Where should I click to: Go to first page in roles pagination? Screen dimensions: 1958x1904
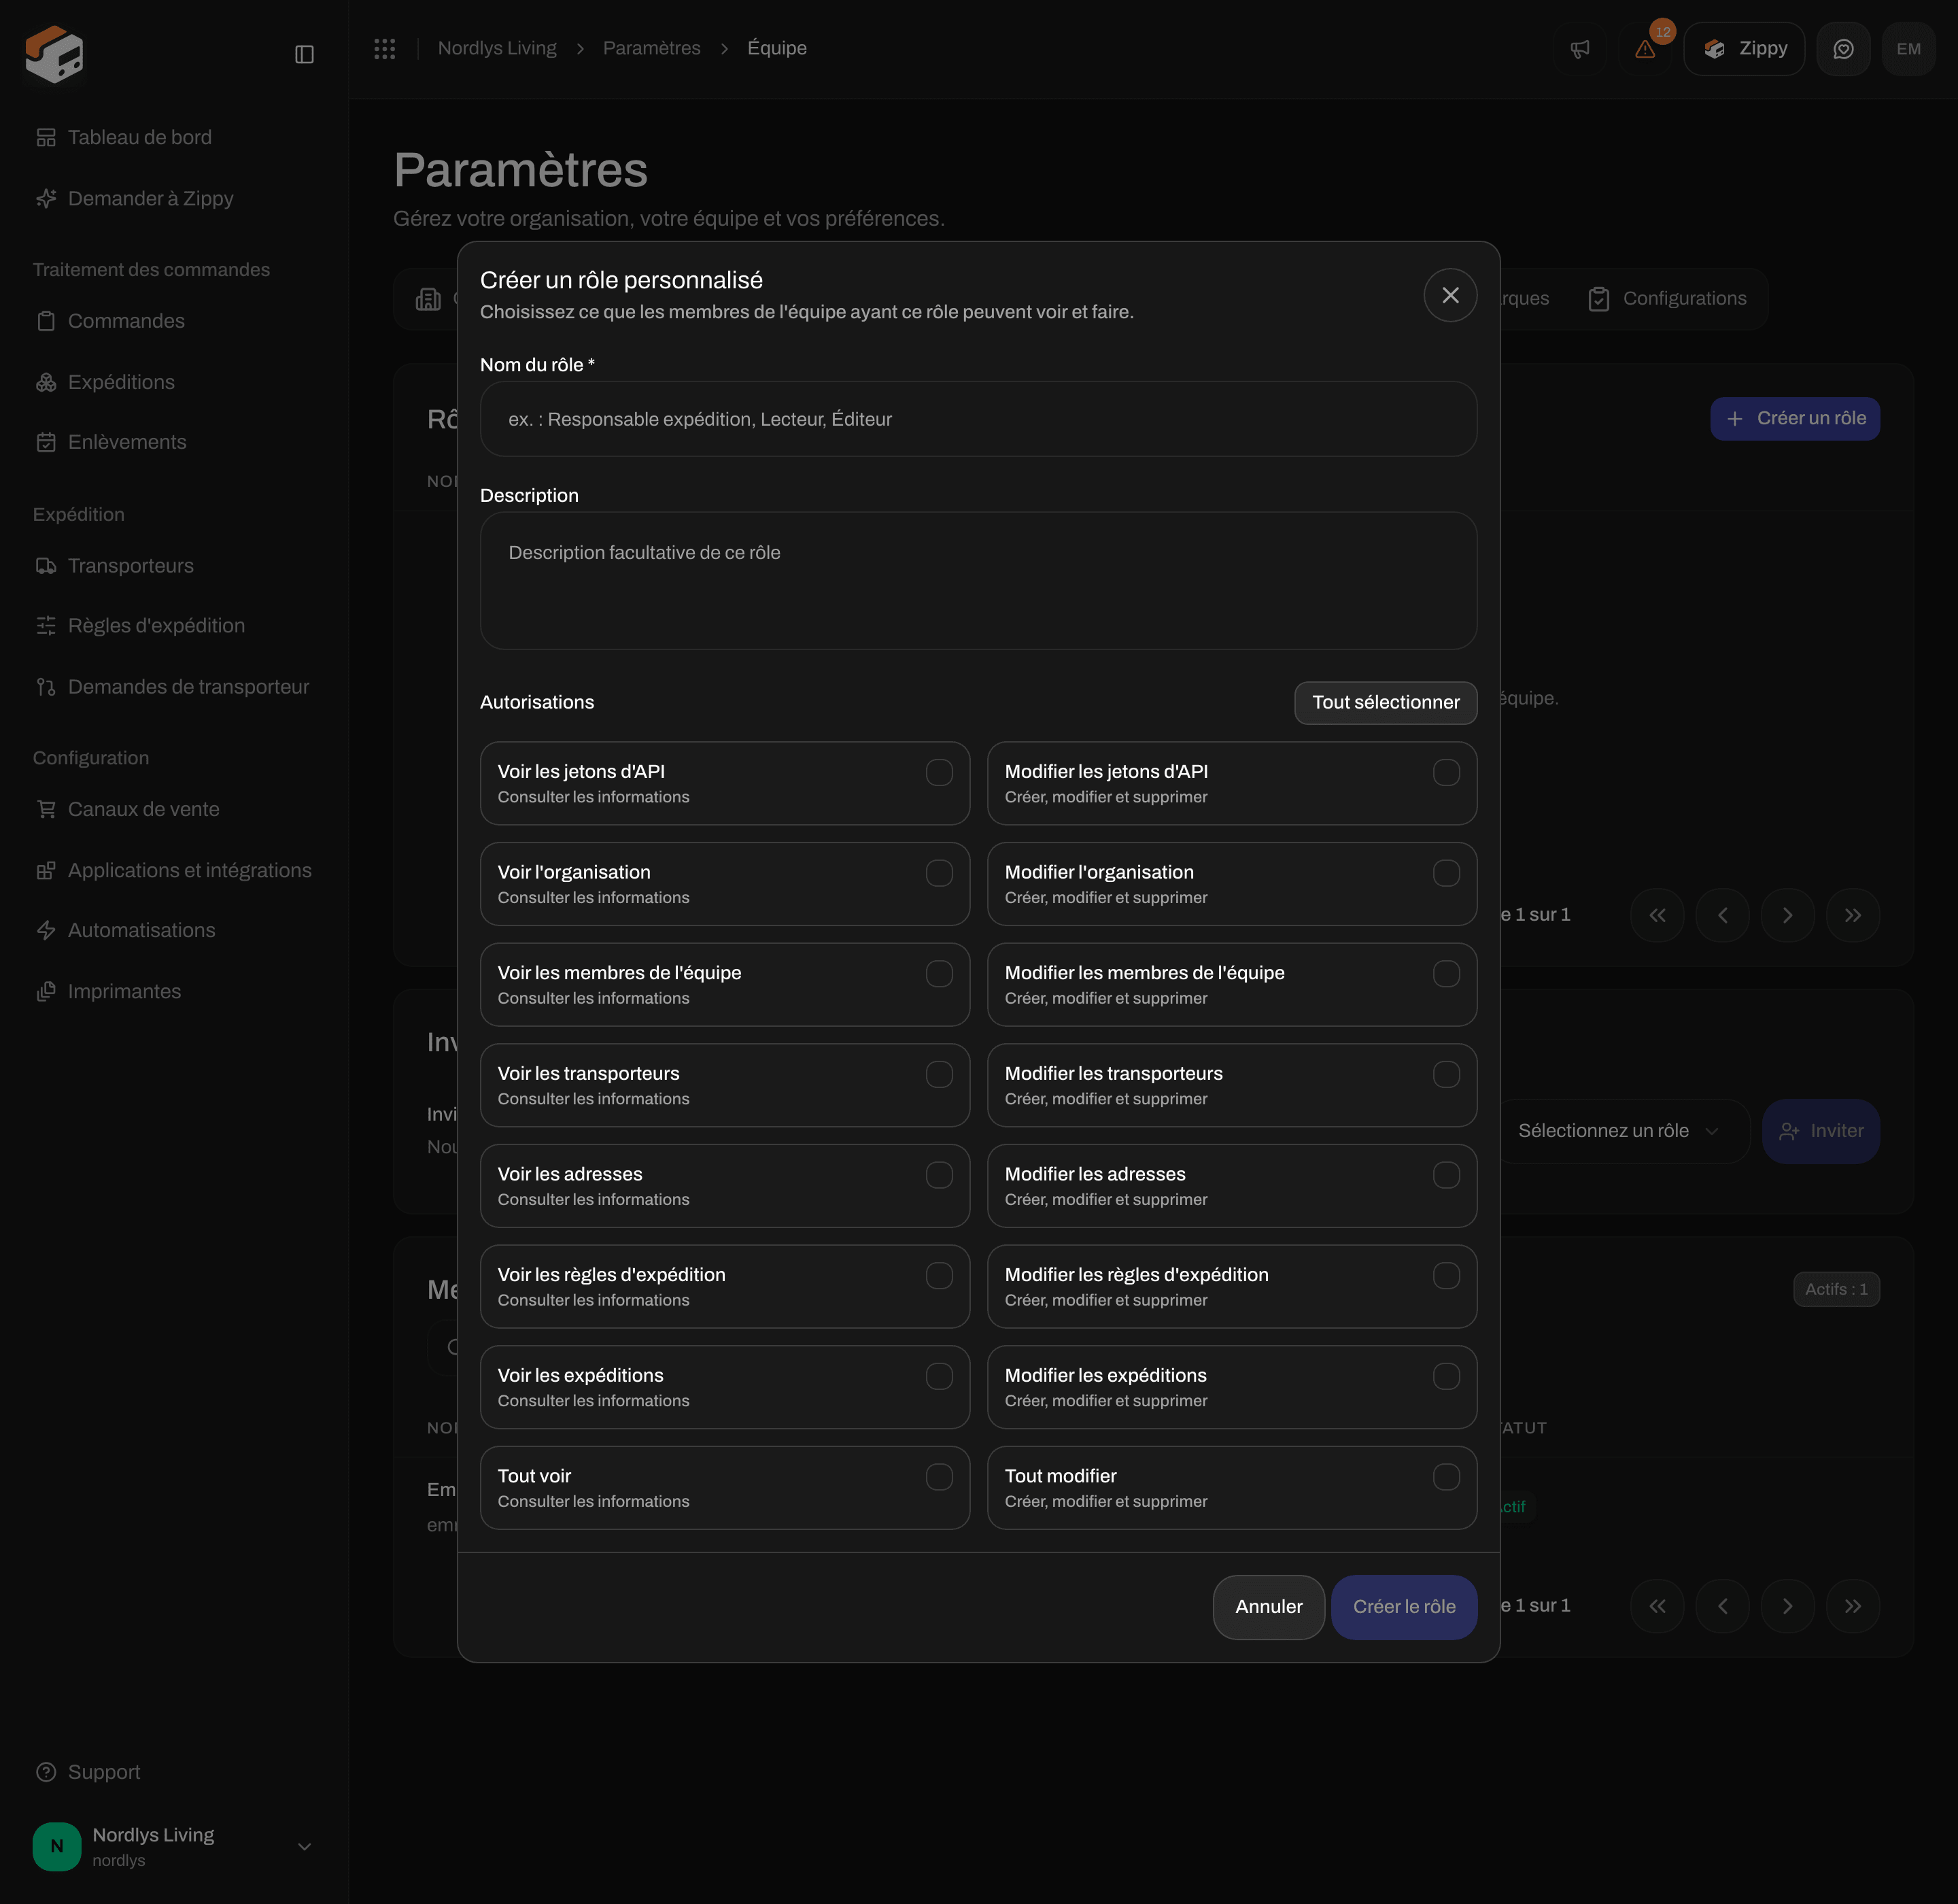1657,915
